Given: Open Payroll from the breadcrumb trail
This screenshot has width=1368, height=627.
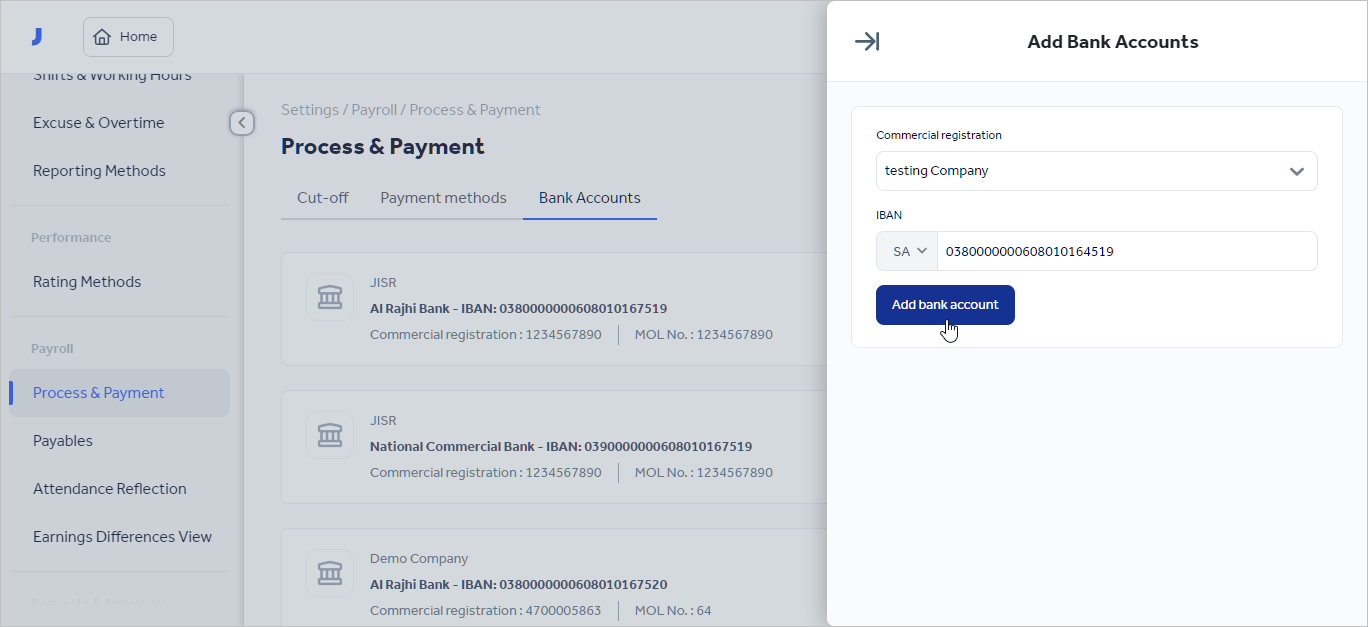Looking at the screenshot, I should coord(374,109).
